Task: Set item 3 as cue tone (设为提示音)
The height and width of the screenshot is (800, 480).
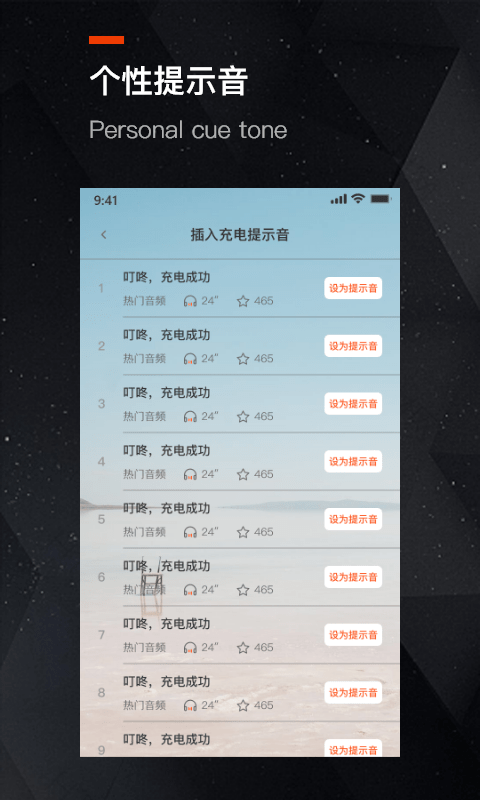Action: [x=353, y=404]
